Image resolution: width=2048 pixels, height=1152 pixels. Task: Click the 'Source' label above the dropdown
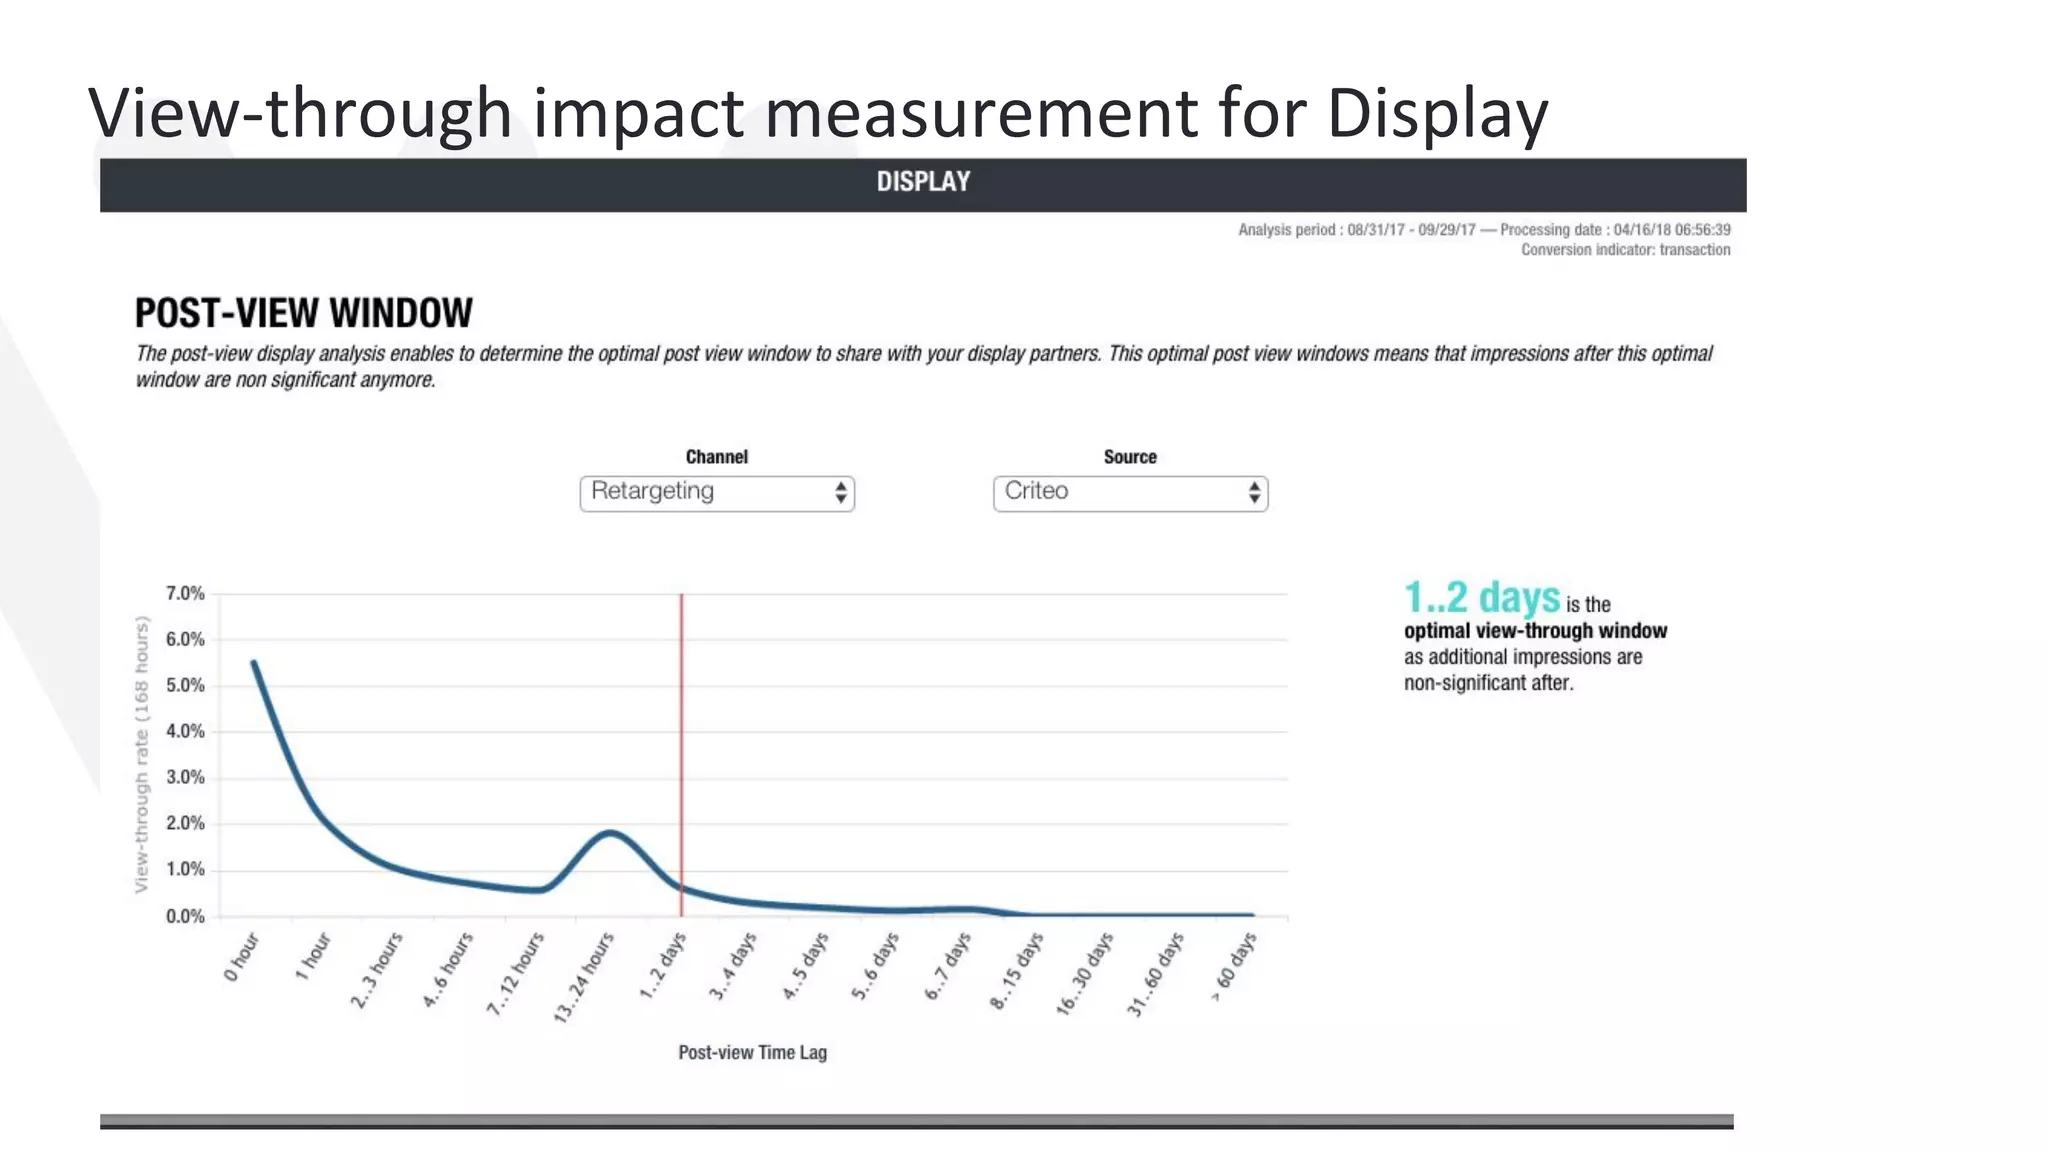tap(1130, 457)
